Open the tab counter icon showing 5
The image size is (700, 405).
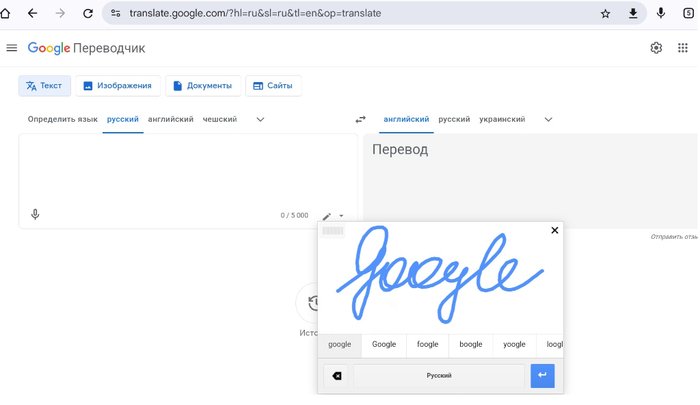(688, 13)
